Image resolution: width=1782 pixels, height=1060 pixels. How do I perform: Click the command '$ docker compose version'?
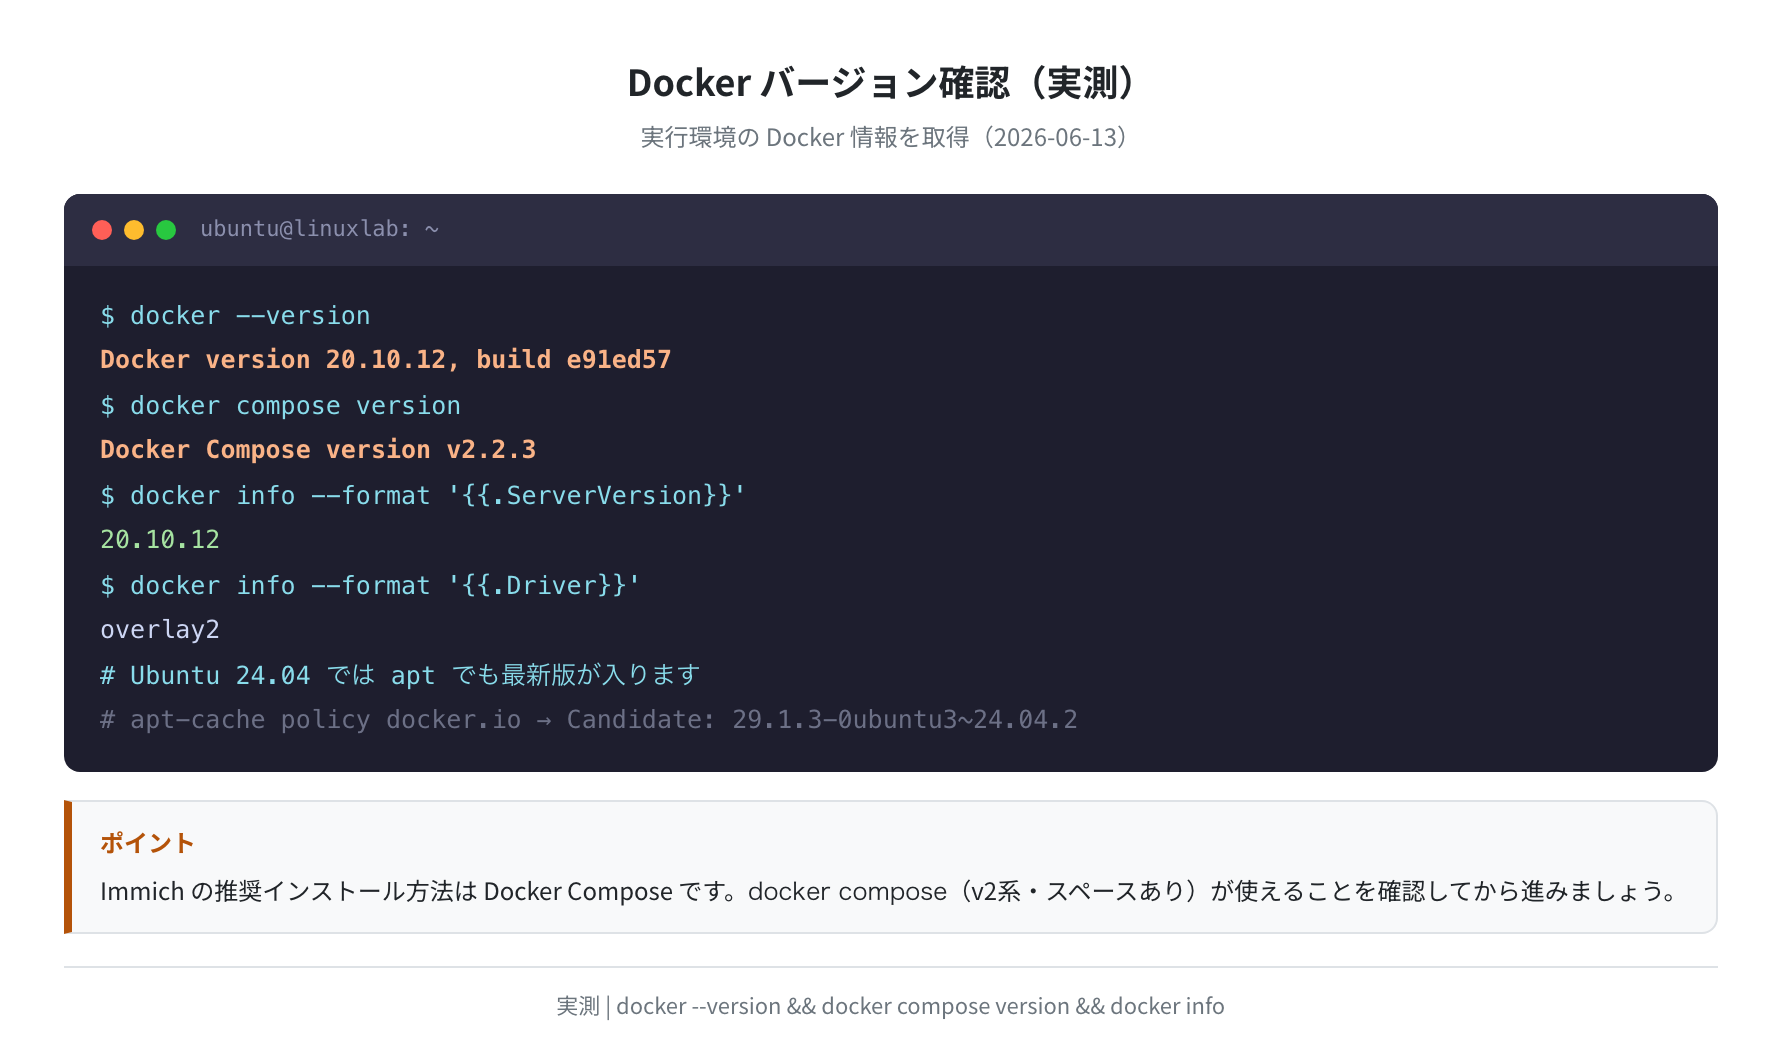pos(280,405)
